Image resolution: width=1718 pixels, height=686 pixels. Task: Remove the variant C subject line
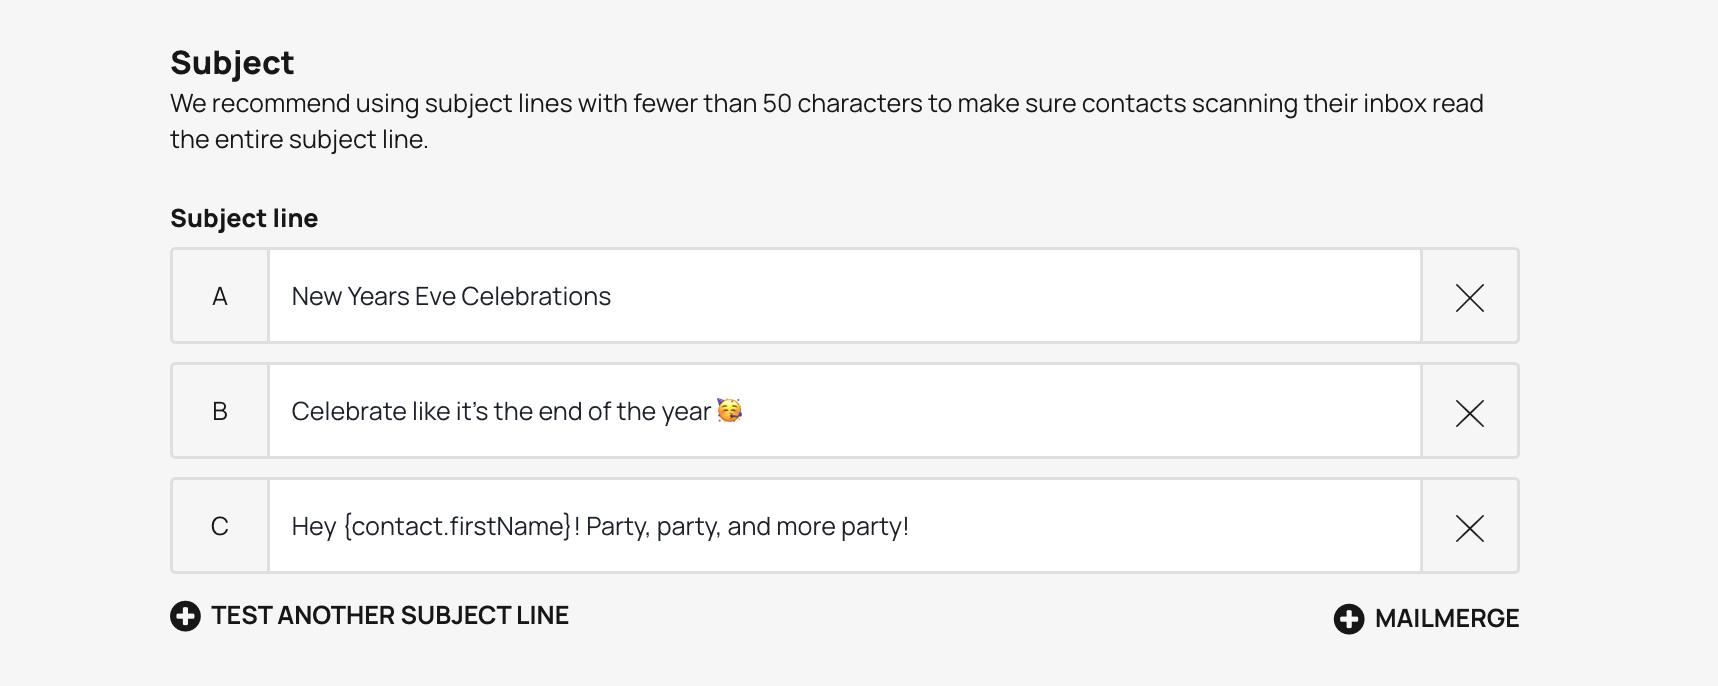pos(1469,527)
